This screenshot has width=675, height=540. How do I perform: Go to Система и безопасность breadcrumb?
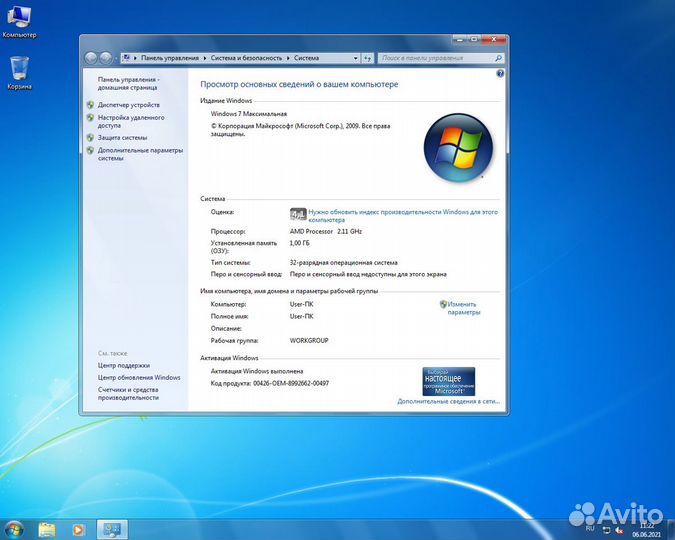(246, 58)
